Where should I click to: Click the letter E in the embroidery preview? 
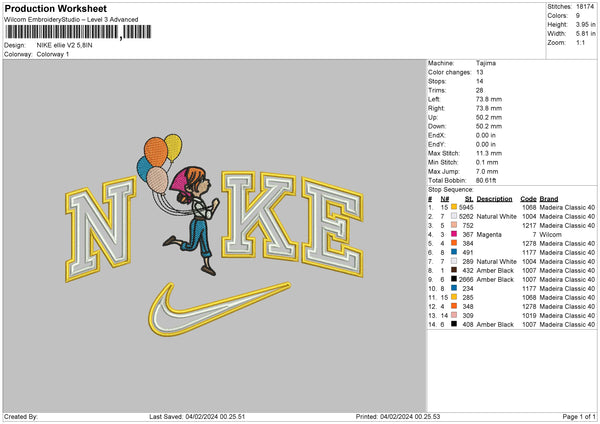coord(320,224)
